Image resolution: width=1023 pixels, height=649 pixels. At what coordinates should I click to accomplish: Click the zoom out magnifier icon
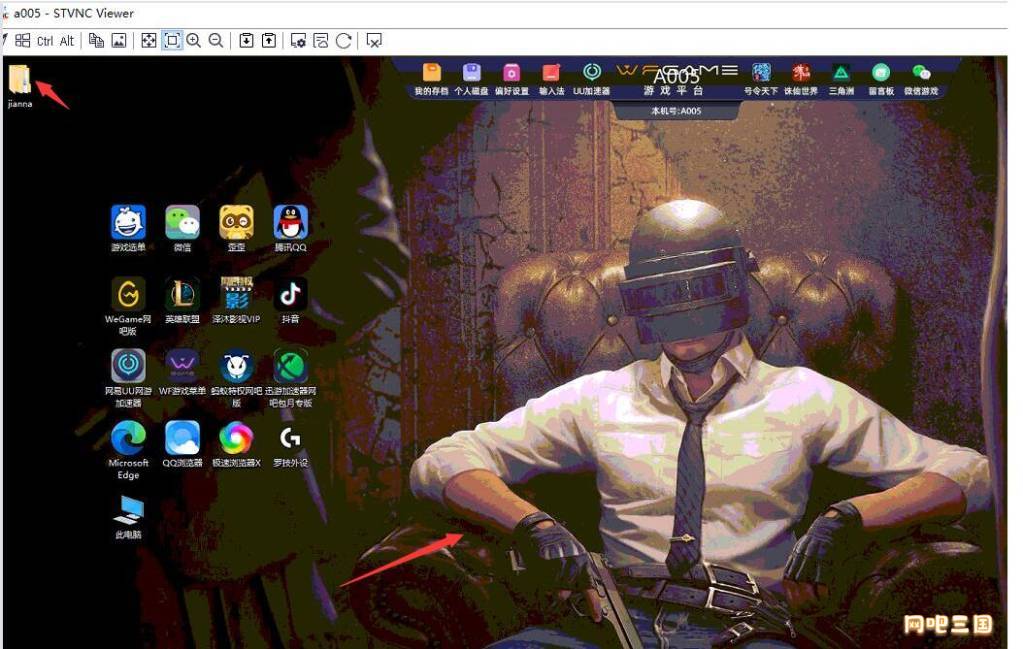216,40
